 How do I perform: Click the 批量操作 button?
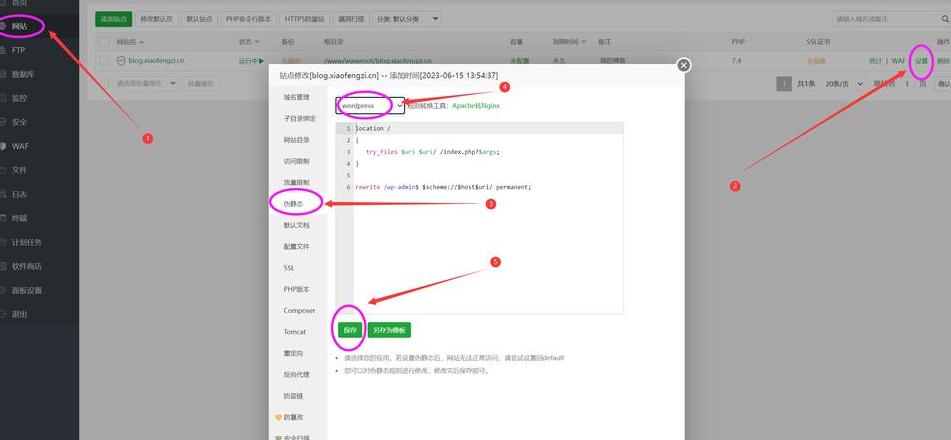(x=200, y=83)
